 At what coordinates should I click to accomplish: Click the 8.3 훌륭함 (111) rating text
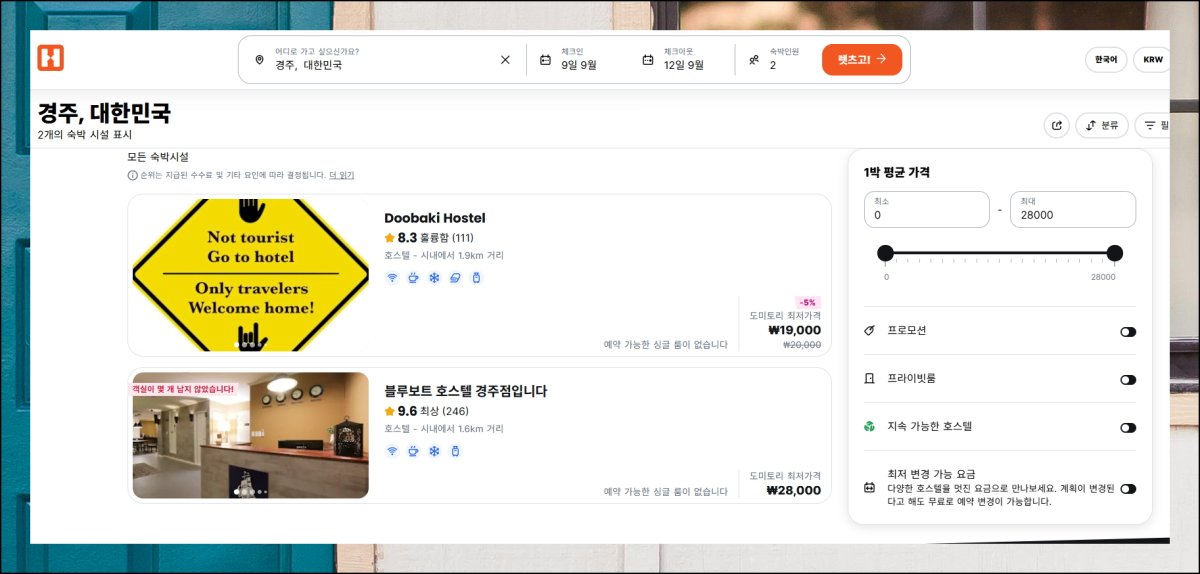tap(435, 238)
